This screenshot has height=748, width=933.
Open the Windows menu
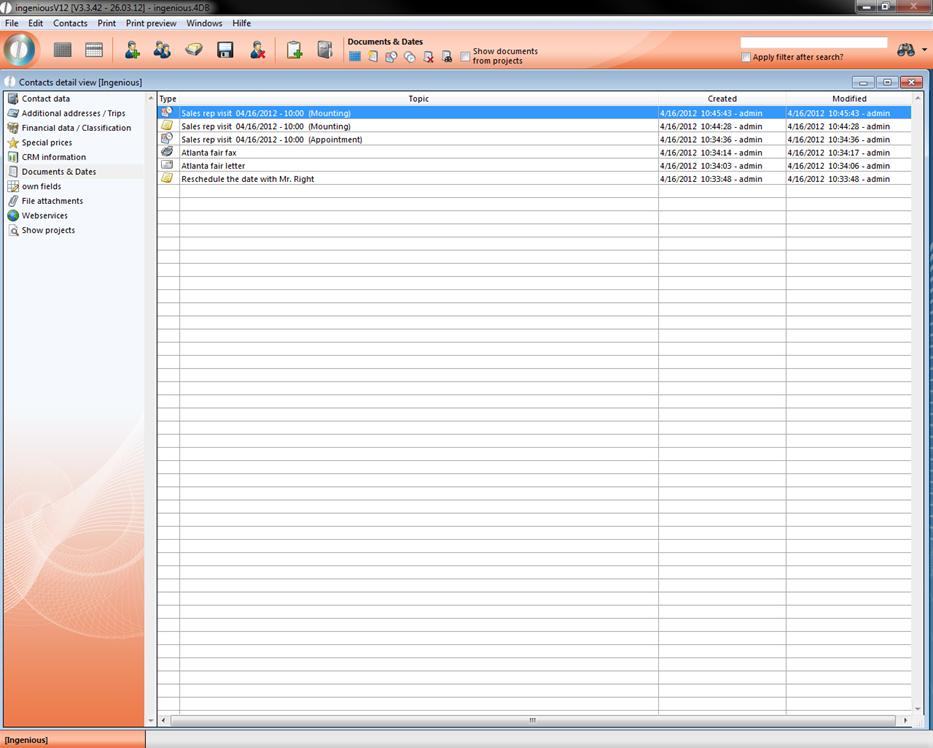204,23
